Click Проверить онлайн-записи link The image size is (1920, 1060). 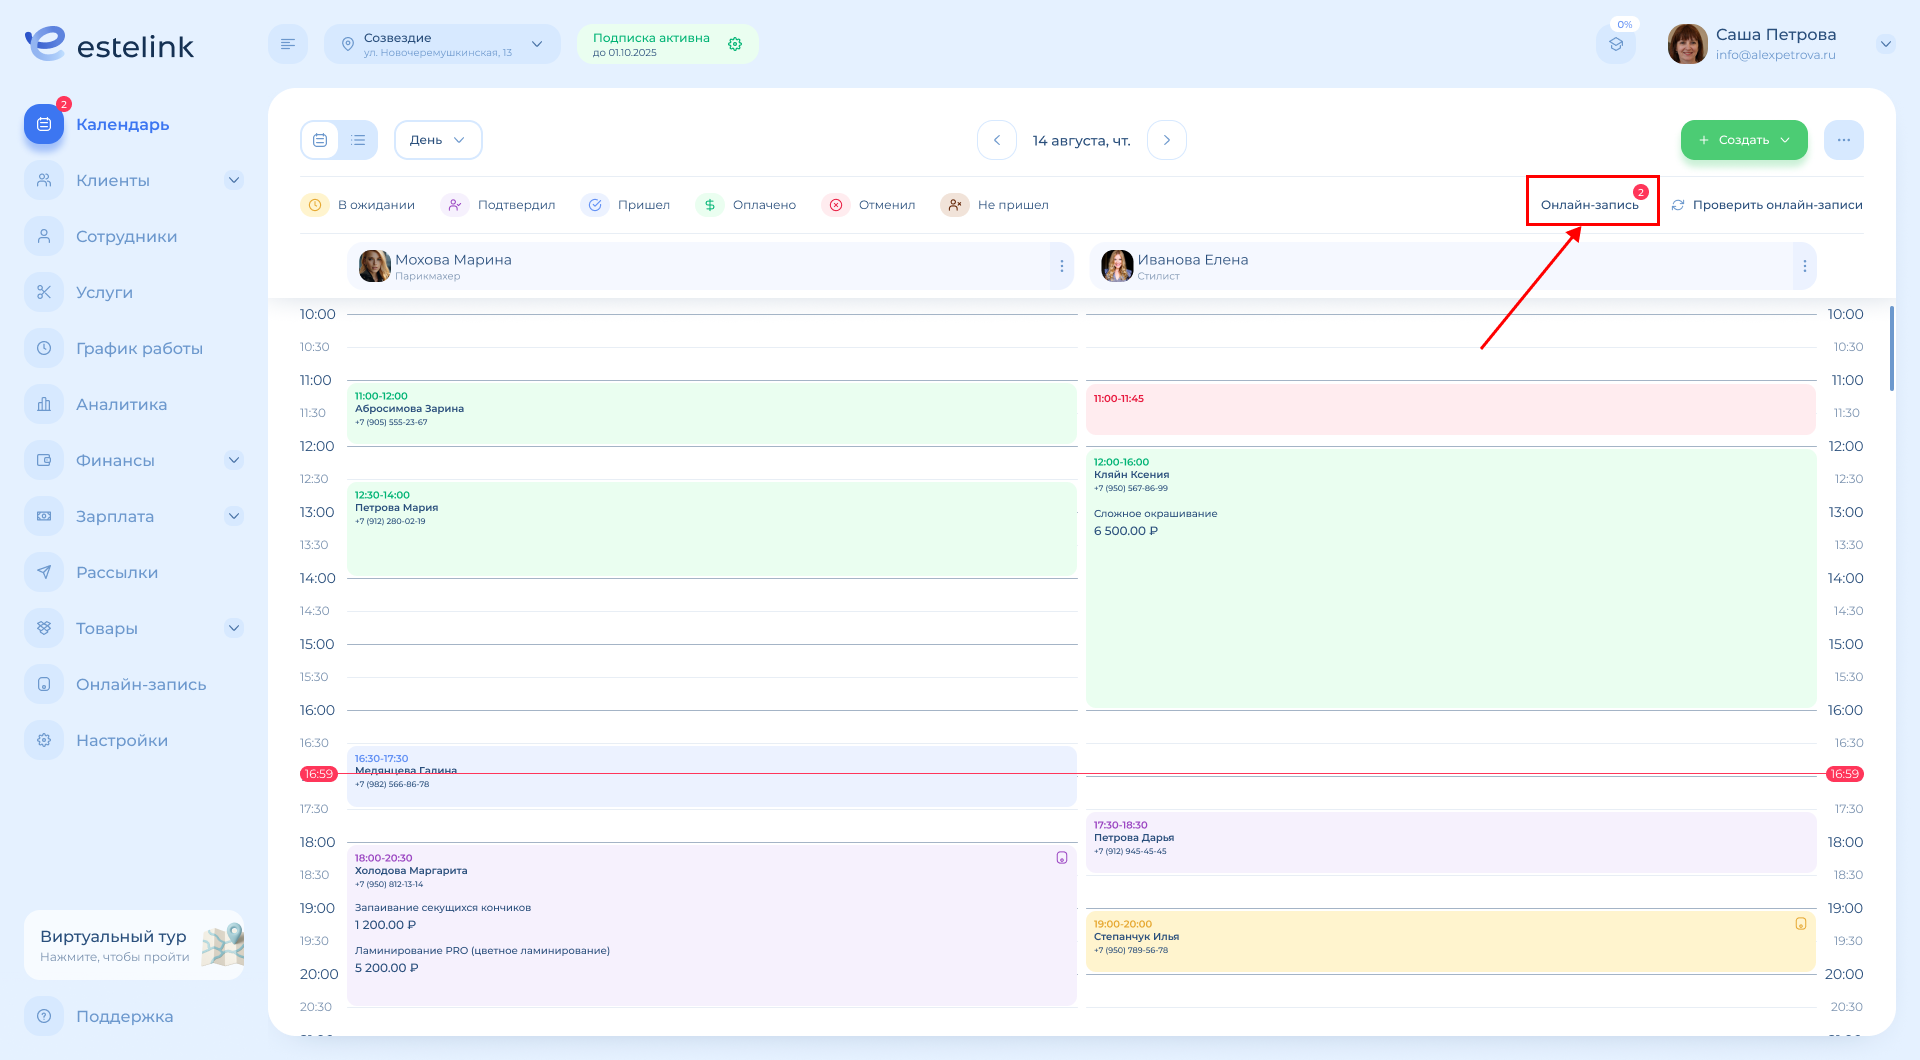[x=1767, y=205]
